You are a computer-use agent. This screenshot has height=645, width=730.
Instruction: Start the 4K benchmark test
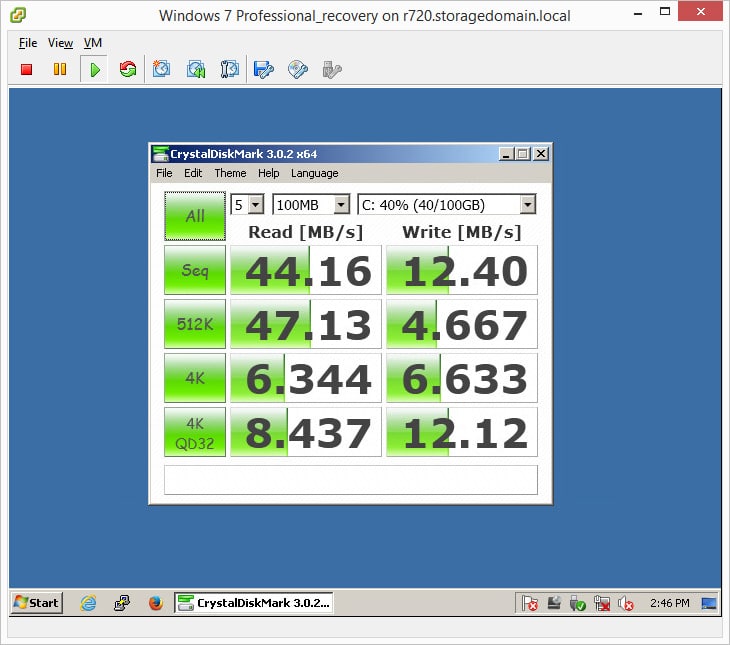(195, 378)
